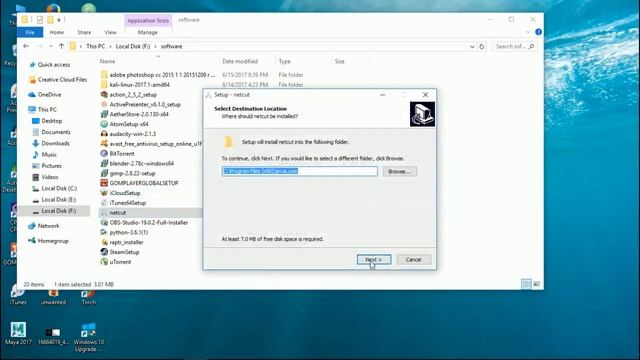
Task: Expand the ribbon chevron
Action: [528, 32]
